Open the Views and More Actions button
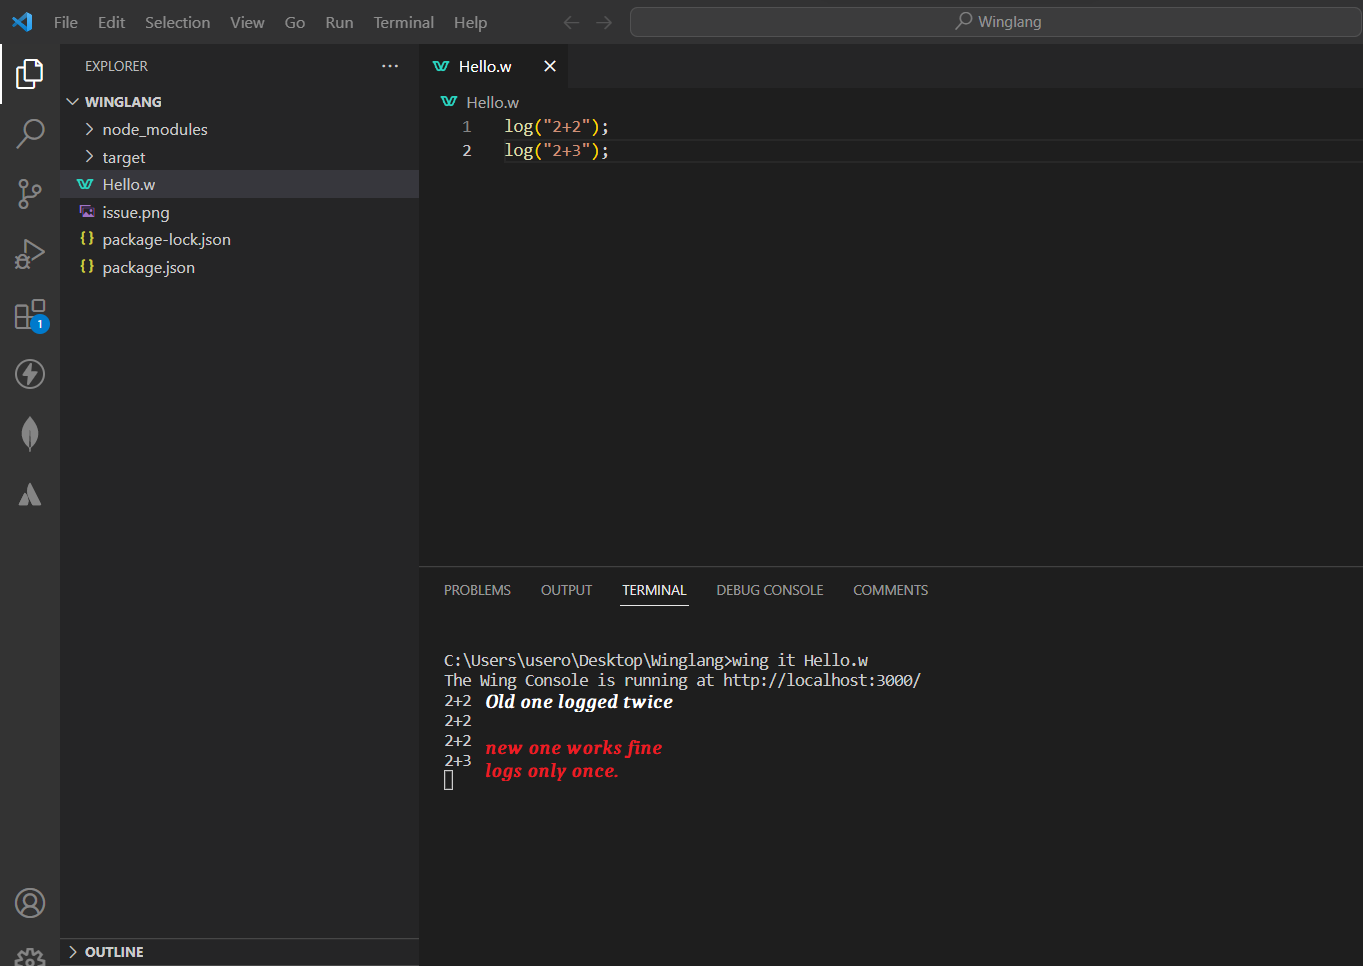1363x966 pixels. 389,66
